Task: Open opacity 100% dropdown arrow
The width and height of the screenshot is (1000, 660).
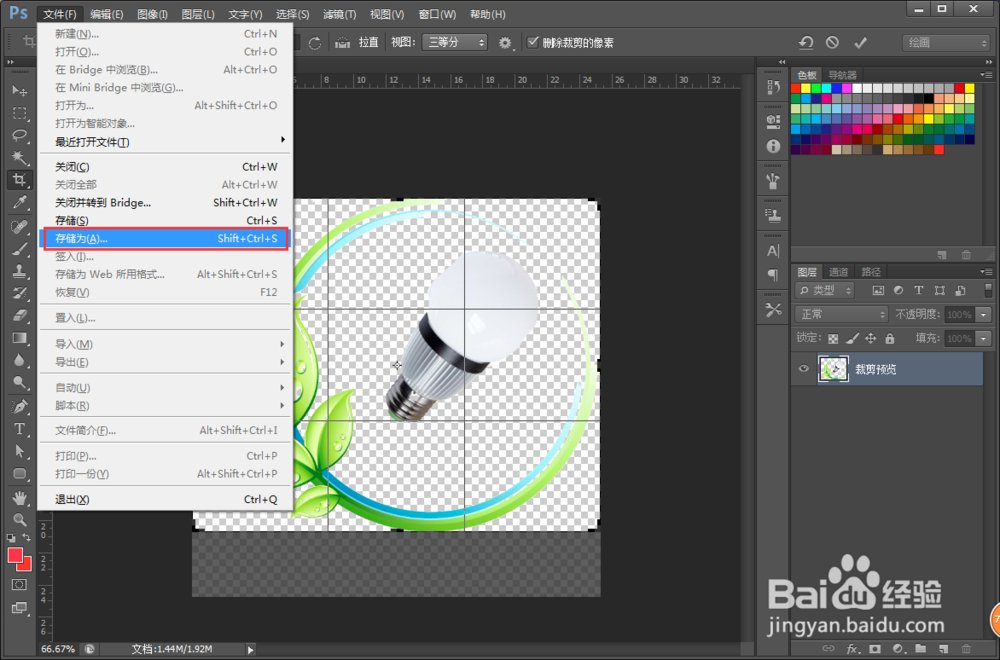Action: point(983,314)
